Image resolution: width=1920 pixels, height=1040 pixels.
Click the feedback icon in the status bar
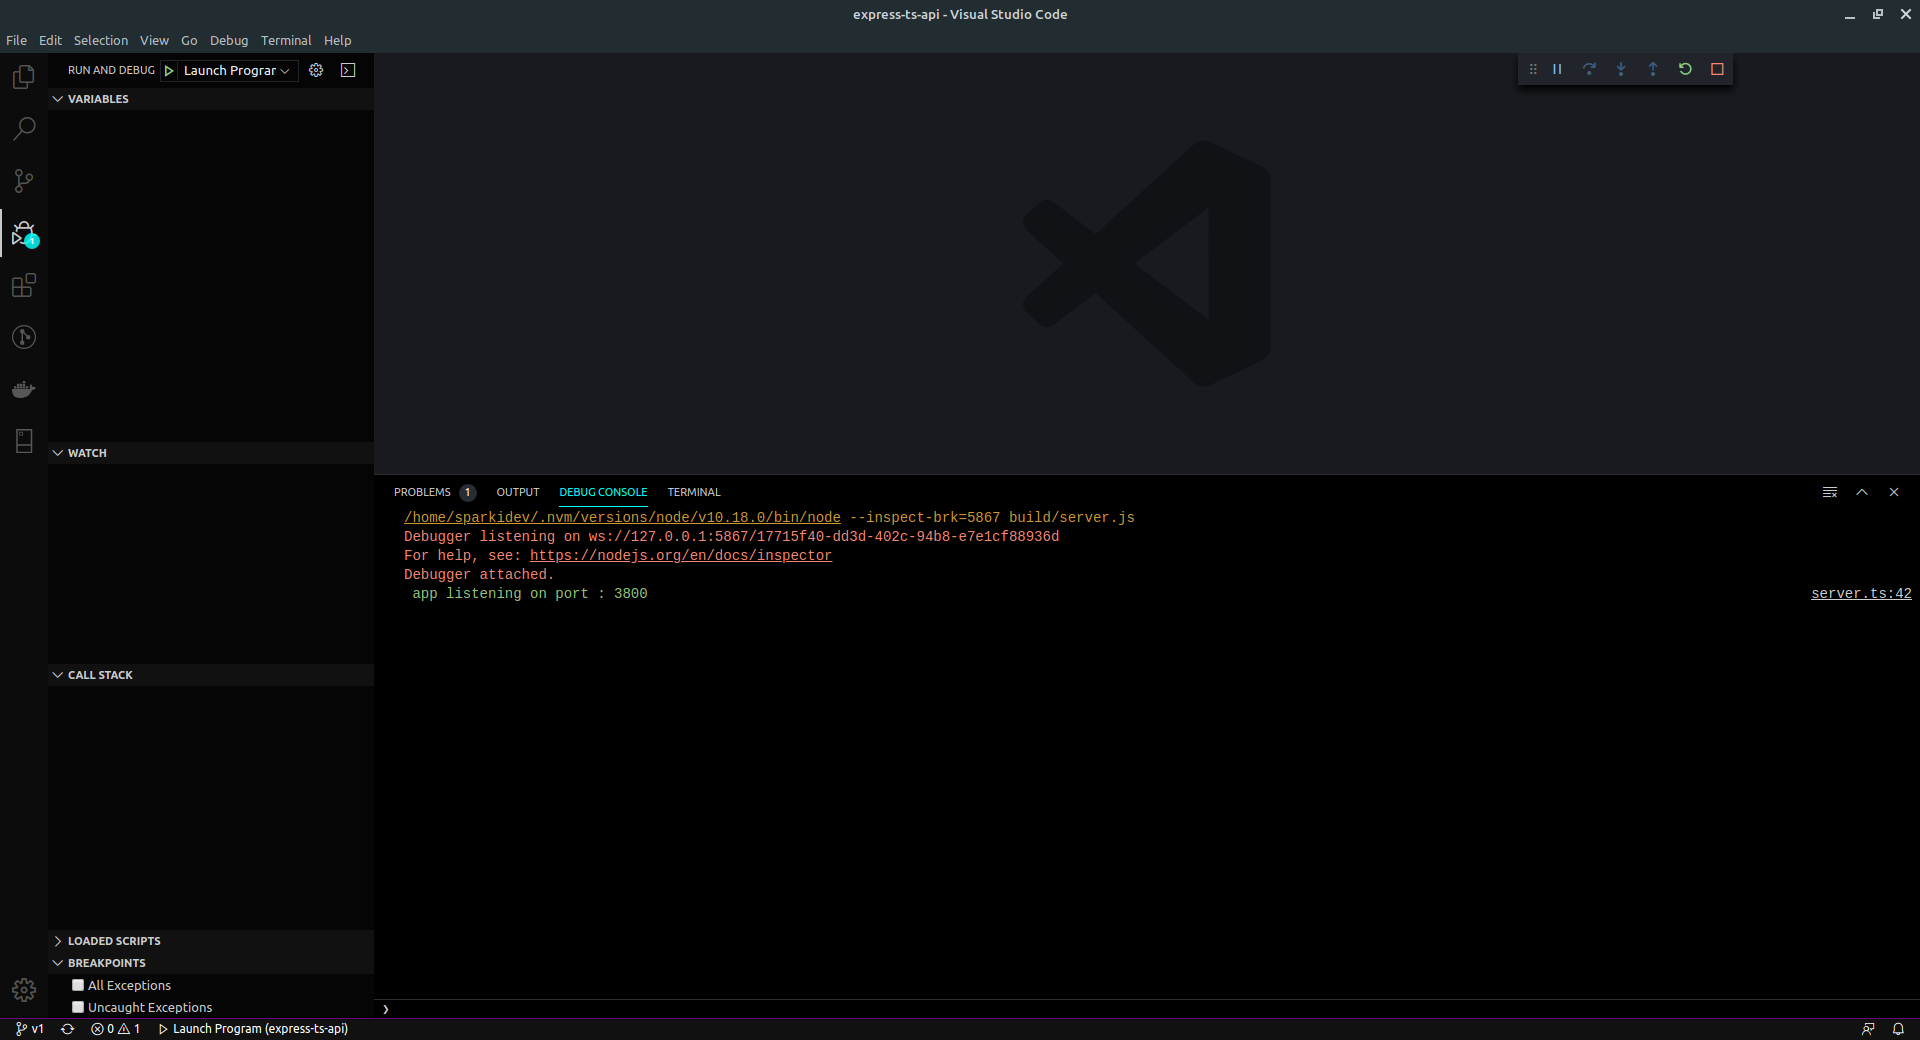coord(1868,1029)
